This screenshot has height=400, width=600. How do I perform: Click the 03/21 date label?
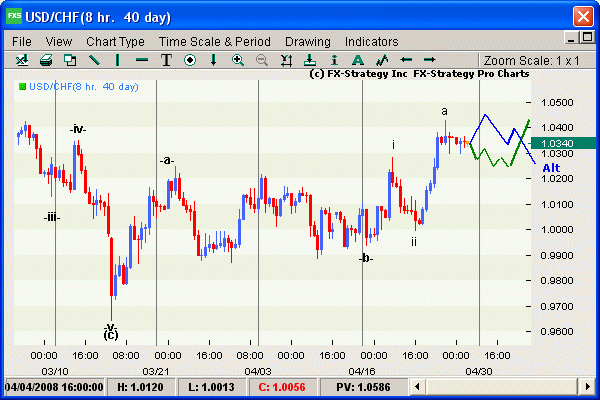click(156, 371)
